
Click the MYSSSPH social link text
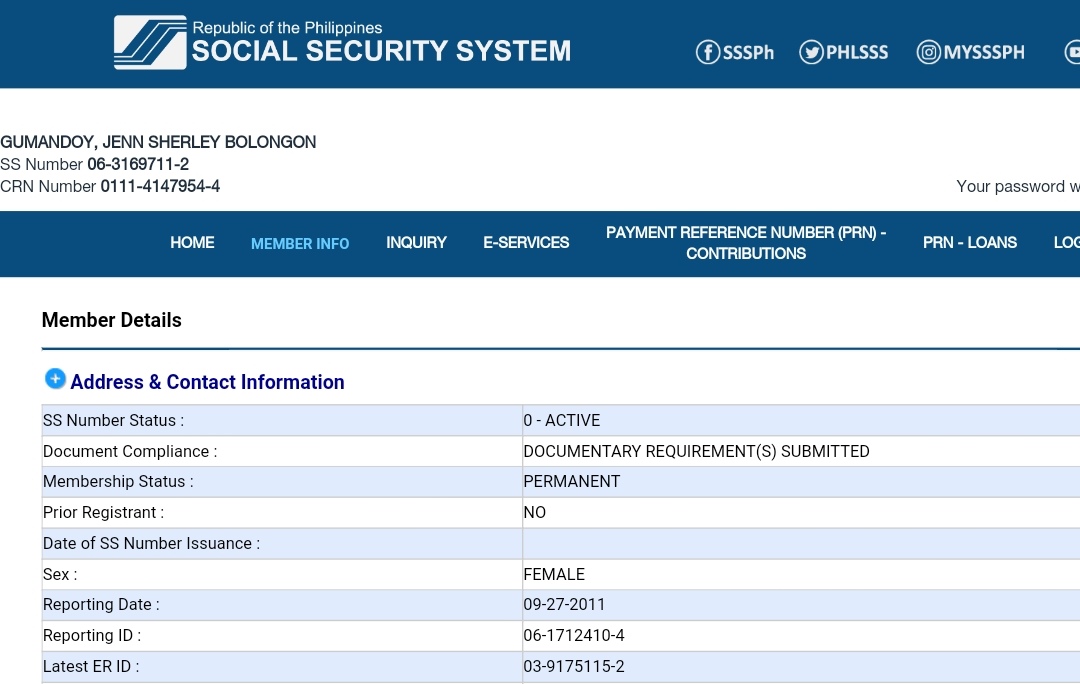click(984, 53)
